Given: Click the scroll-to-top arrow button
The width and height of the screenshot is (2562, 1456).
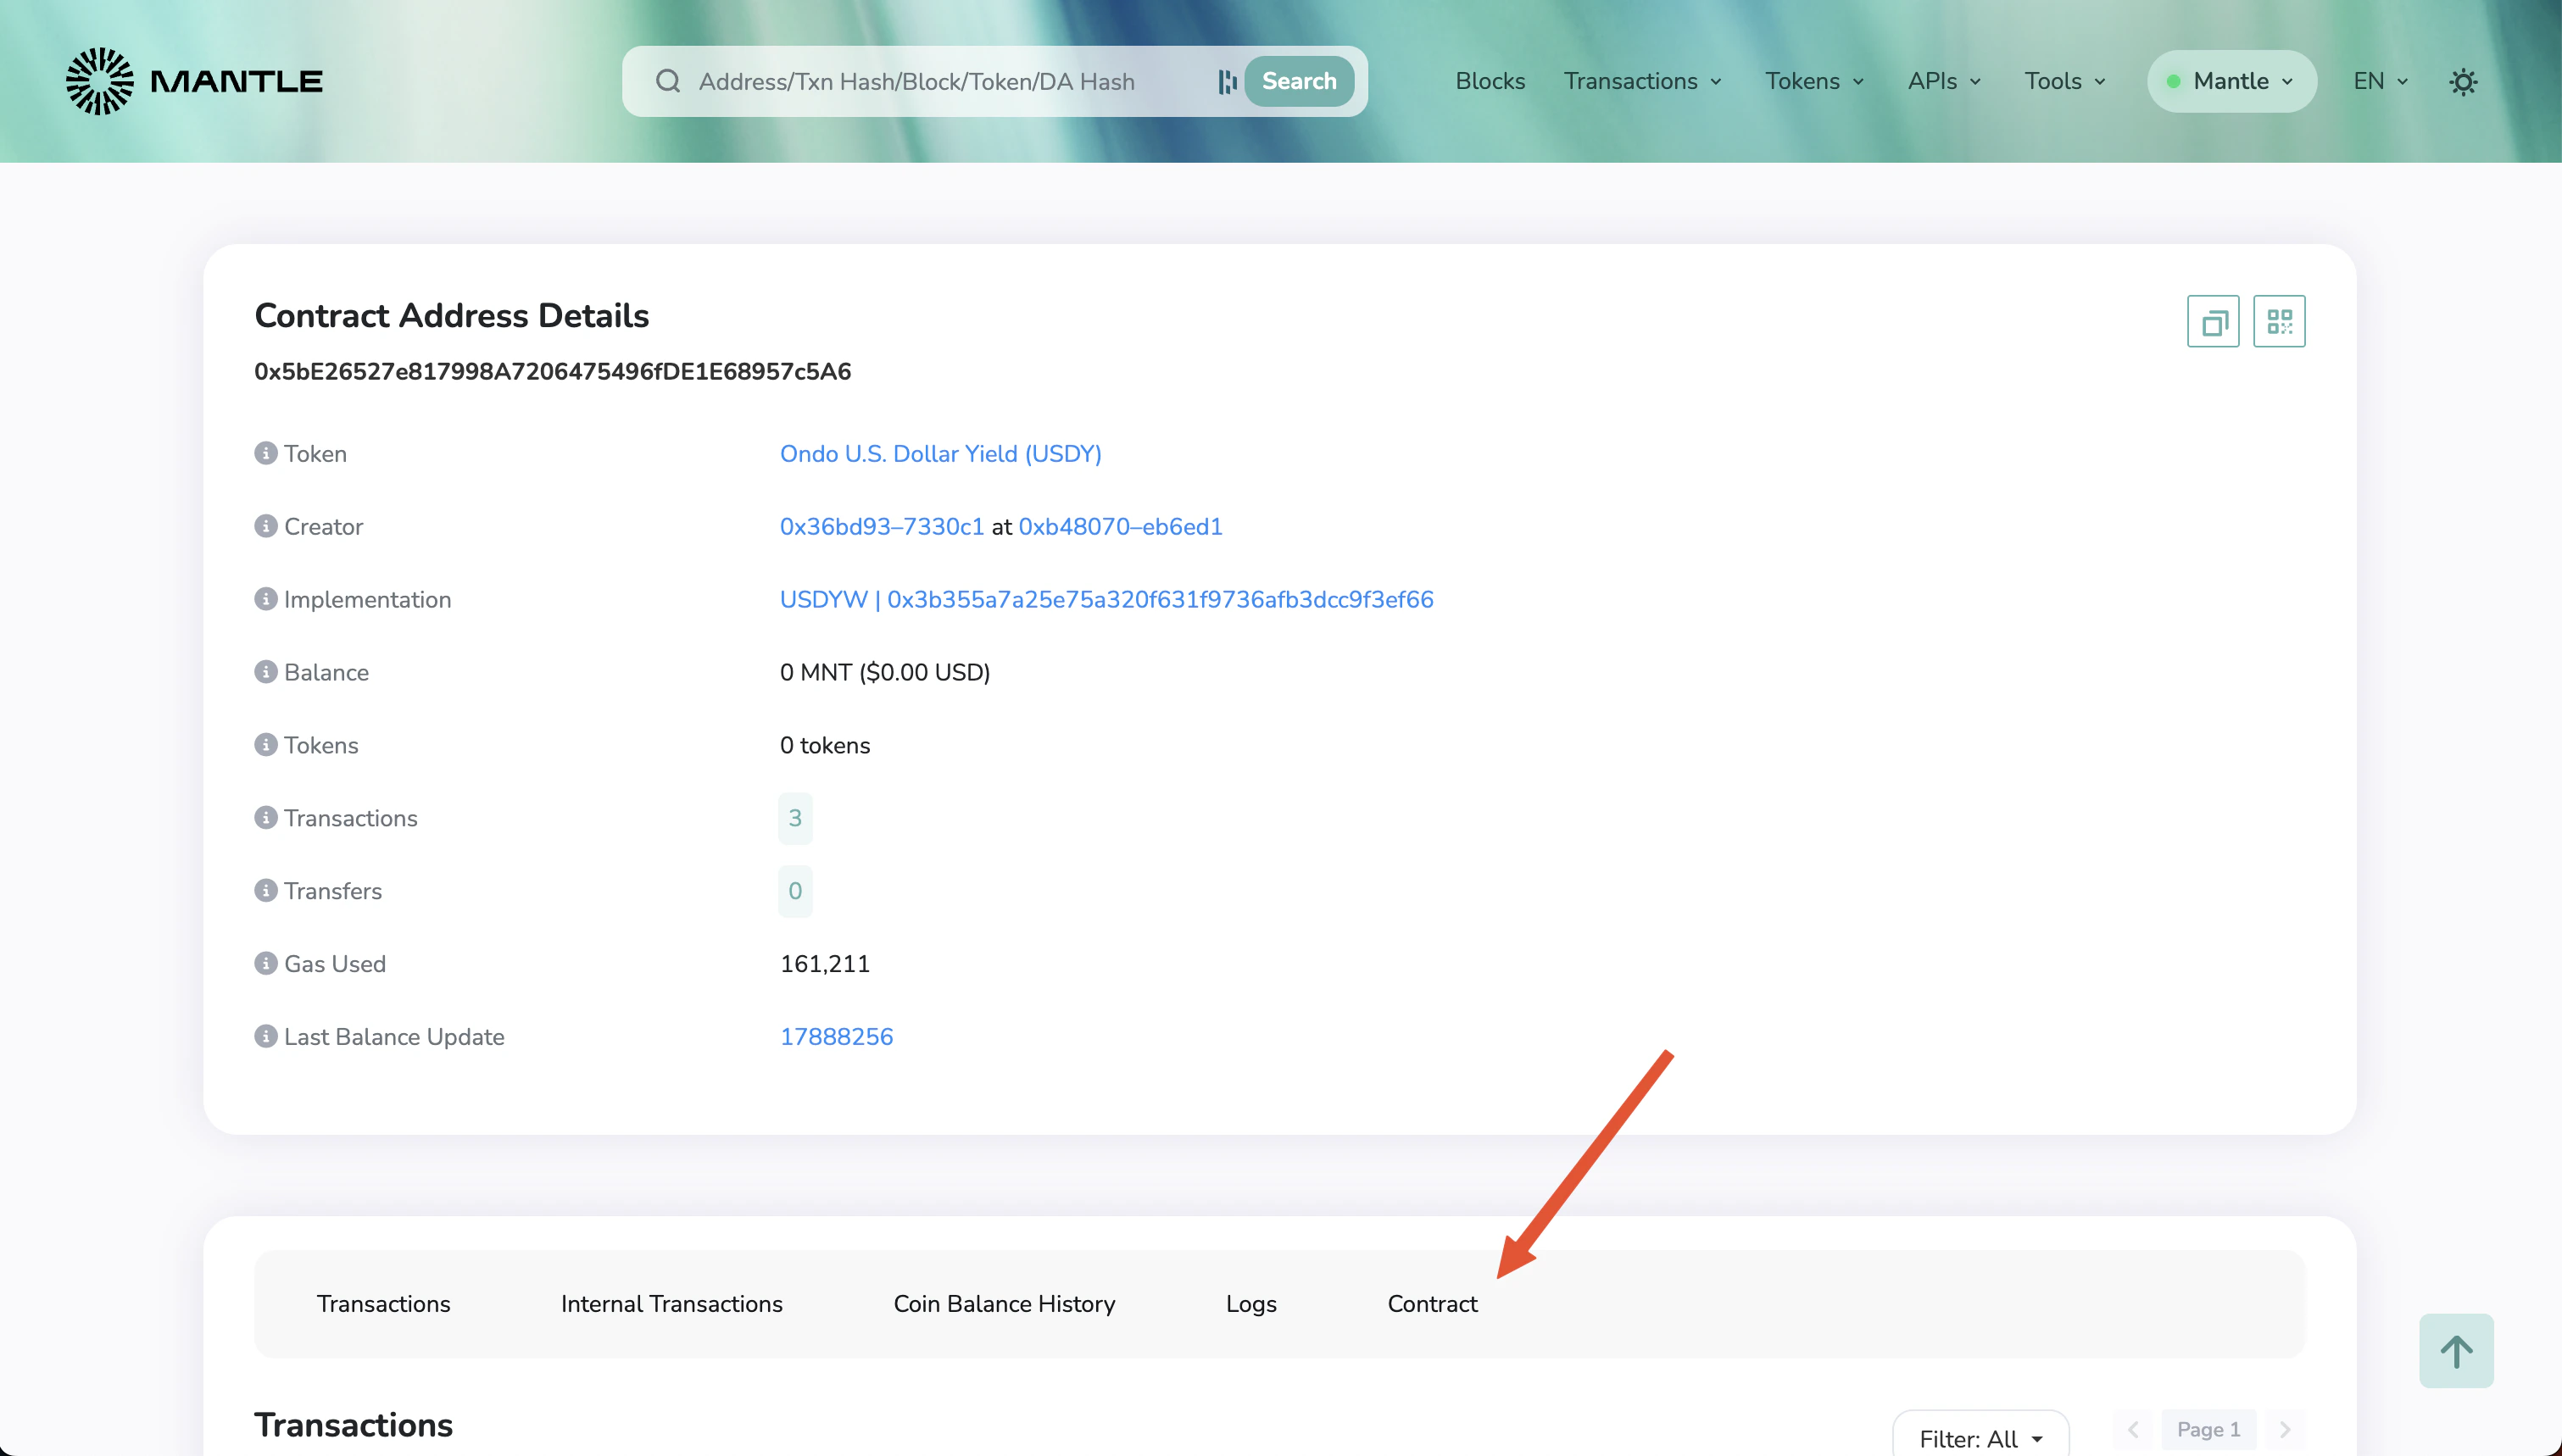Looking at the screenshot, I should pos(2455,1351).
